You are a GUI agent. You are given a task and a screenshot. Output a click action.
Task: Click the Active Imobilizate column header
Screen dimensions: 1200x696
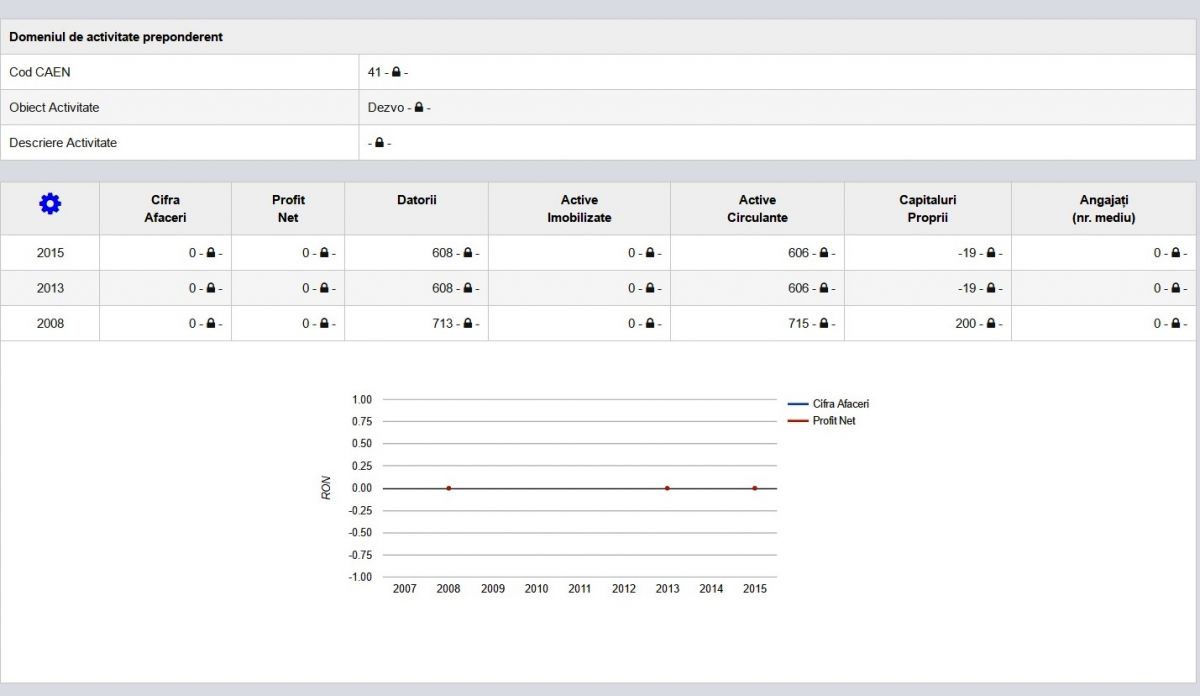coord(579,208)
